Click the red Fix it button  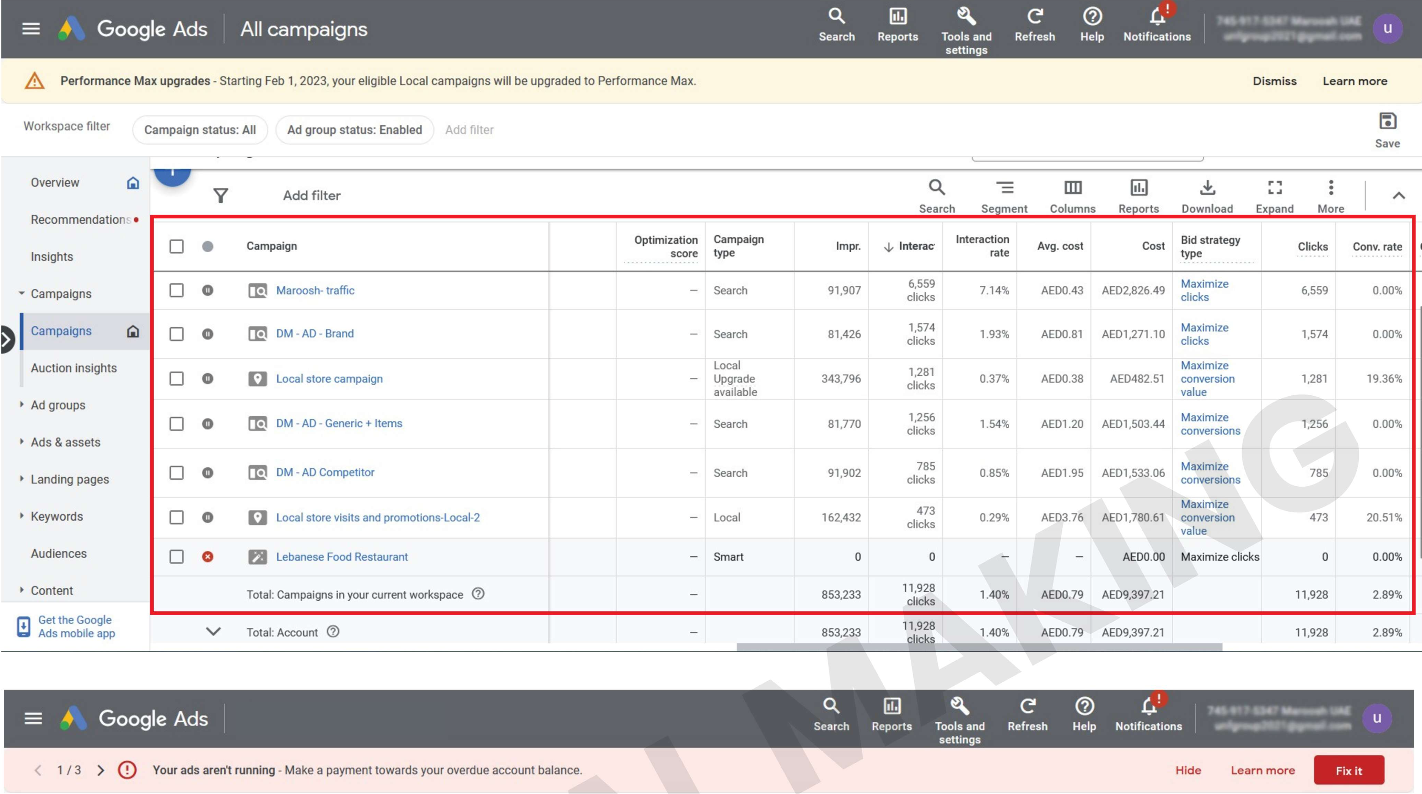(x=1349, y=770)
